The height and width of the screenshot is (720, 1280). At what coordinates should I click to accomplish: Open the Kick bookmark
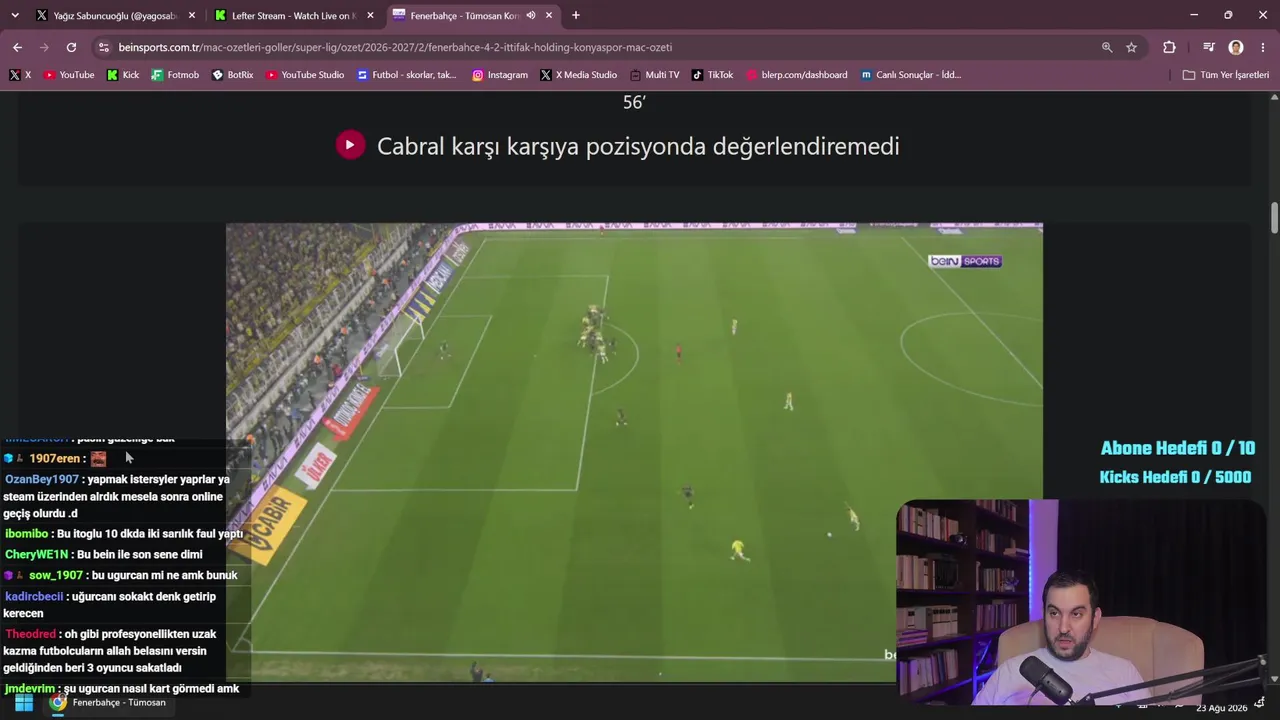click(x=123, y=75)
